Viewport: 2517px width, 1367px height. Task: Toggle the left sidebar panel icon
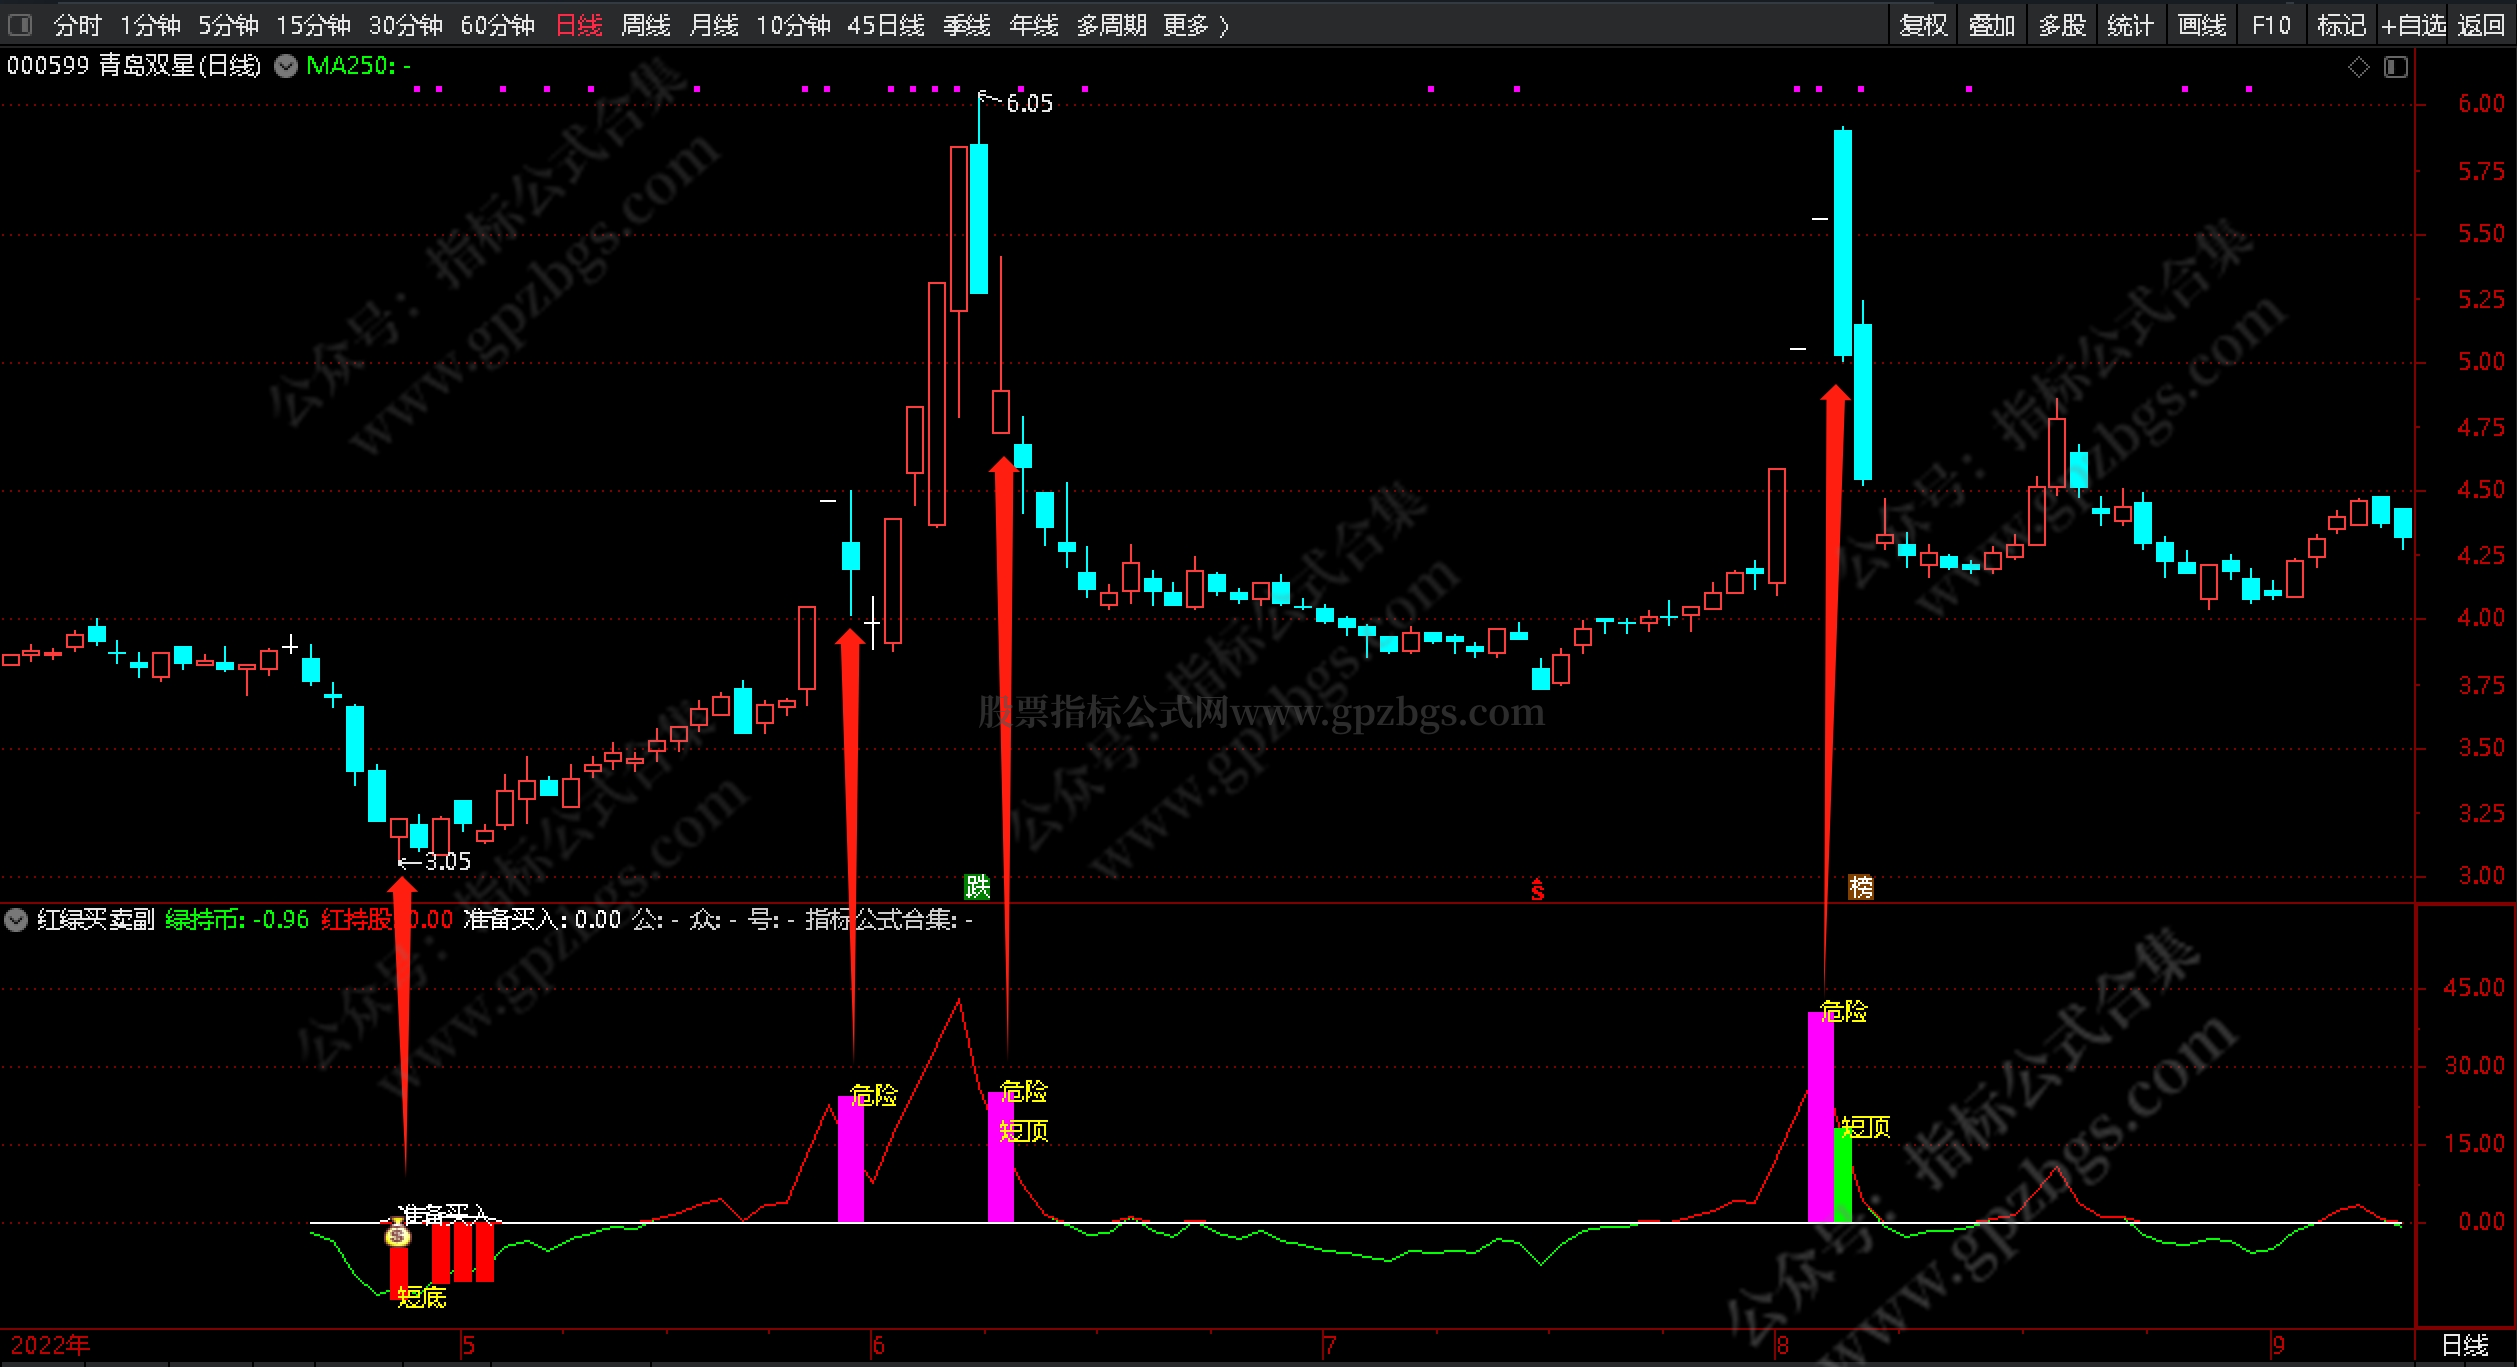coord(19,24)
